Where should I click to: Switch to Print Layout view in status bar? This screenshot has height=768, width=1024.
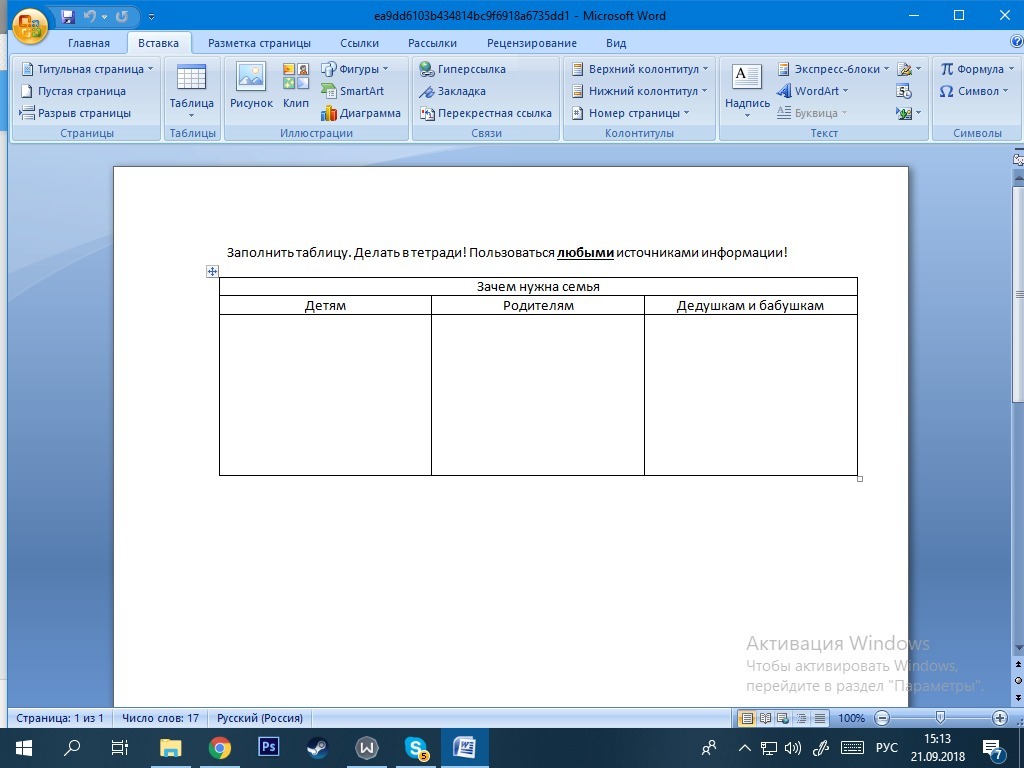pos(746,718)
